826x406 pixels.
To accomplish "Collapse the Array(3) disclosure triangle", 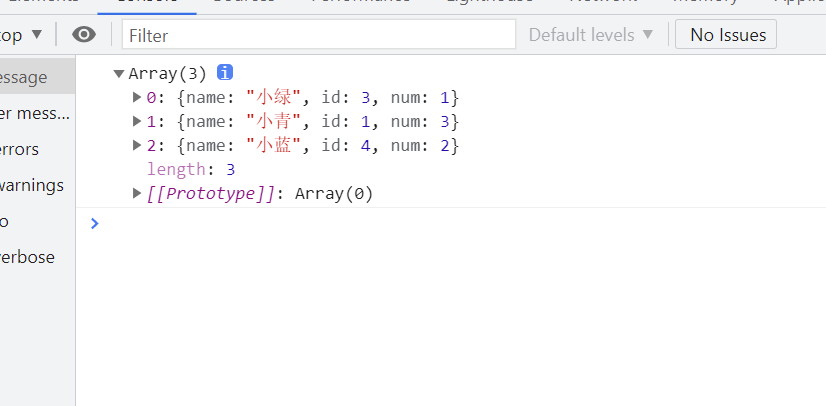I will [119, 73].
